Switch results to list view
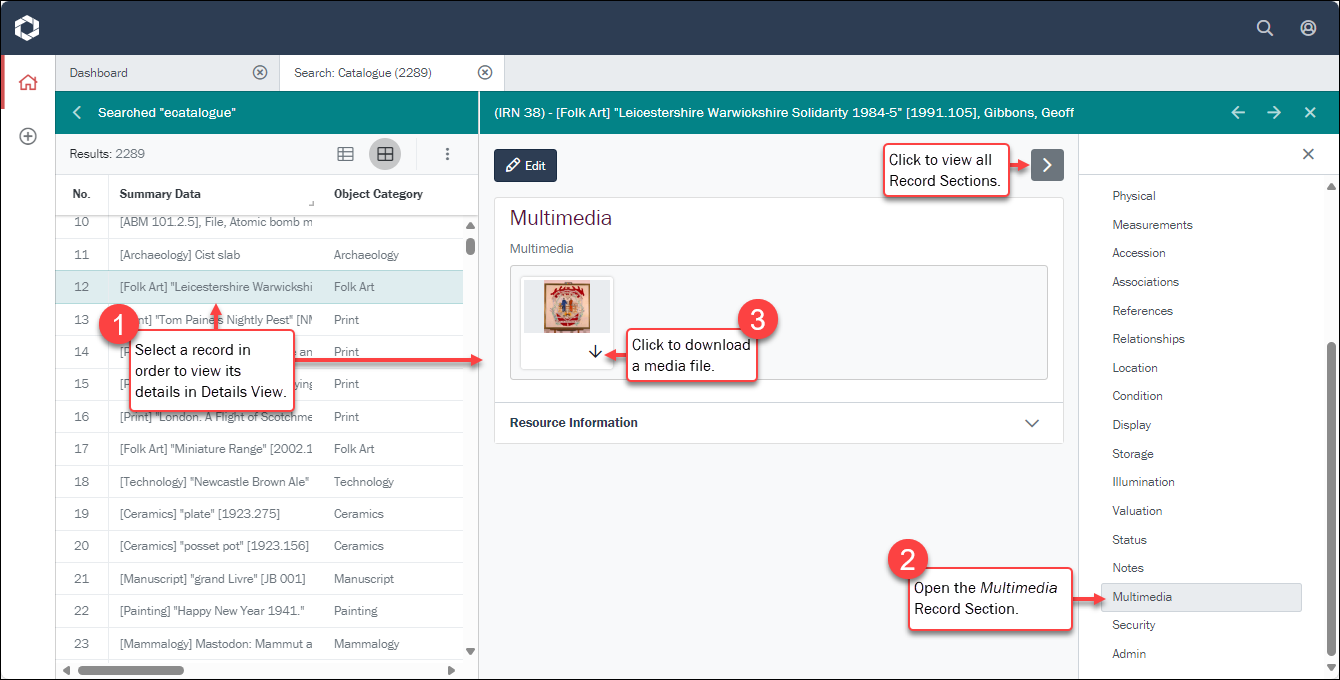The height and width of the screenshot is (680, 1340). pos(345,154)
